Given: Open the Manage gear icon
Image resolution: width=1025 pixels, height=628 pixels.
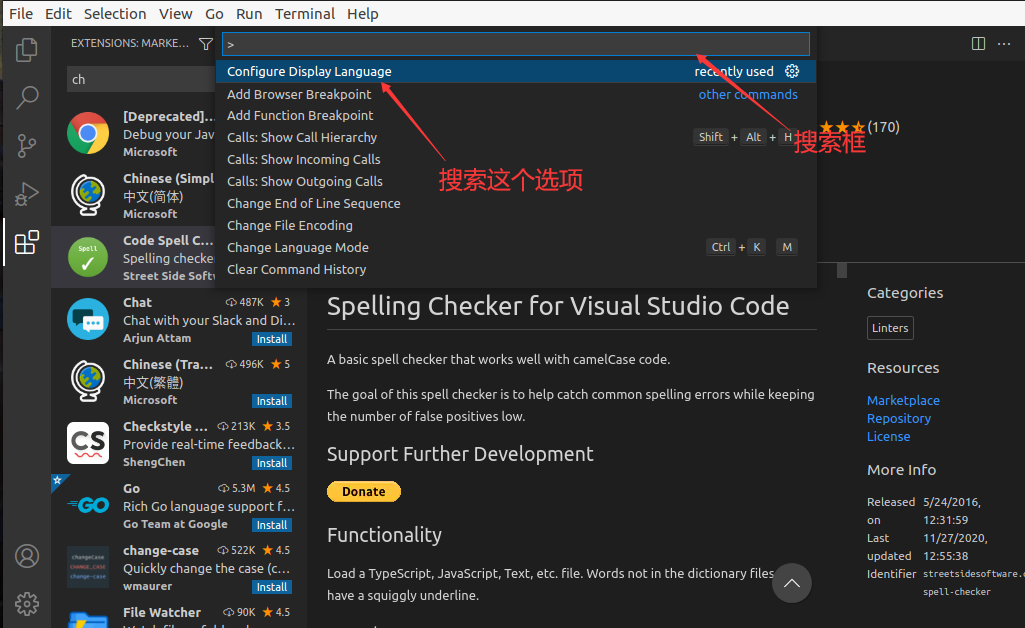Looking at the screenshot, I should tap(27, 604).
